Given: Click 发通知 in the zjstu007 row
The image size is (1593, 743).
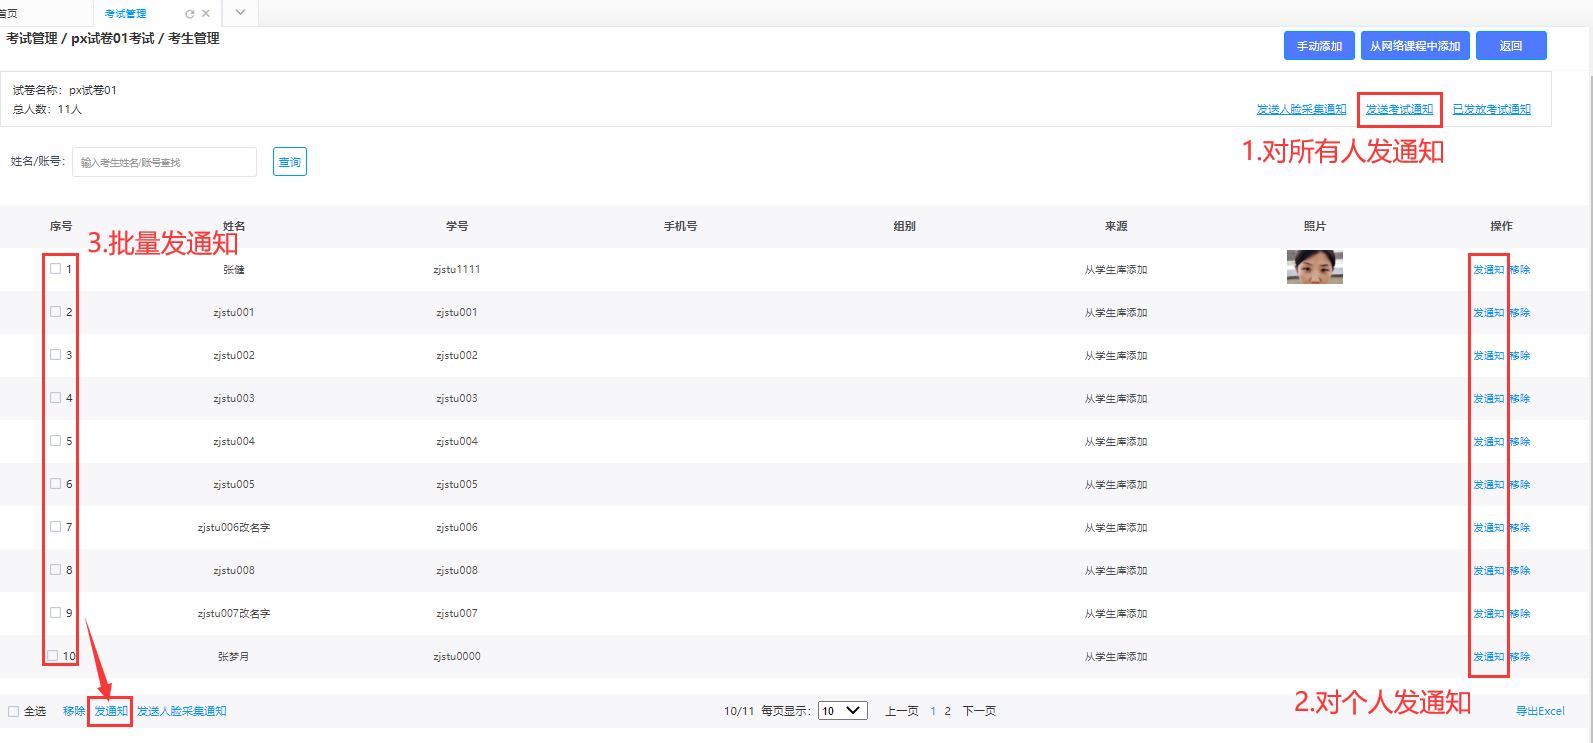Looking at the screenshot, I should point(1488,613).
